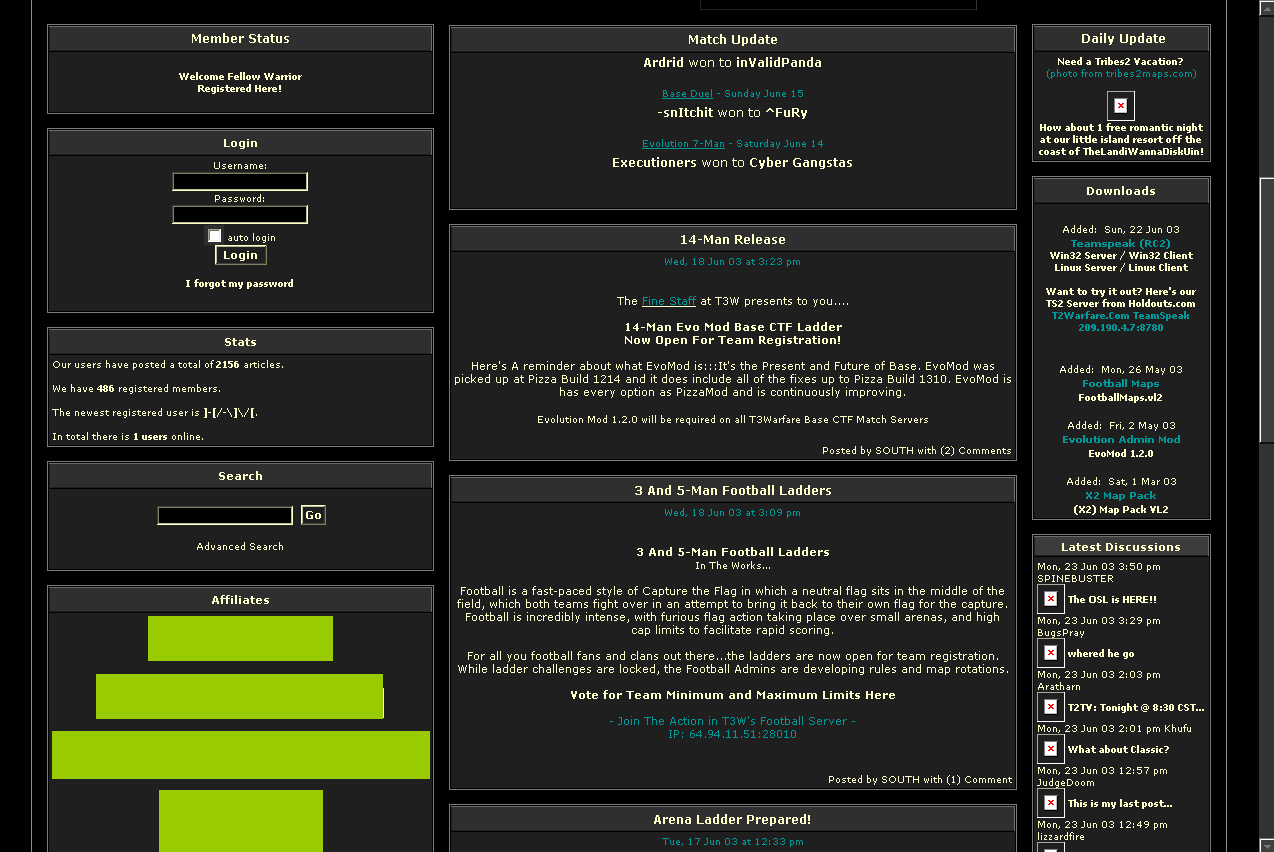Image resolution: width=1274 pixels, height=852 pixels.
Task: Click the ^FuRy player name
Action: click(x=786, y=113)
